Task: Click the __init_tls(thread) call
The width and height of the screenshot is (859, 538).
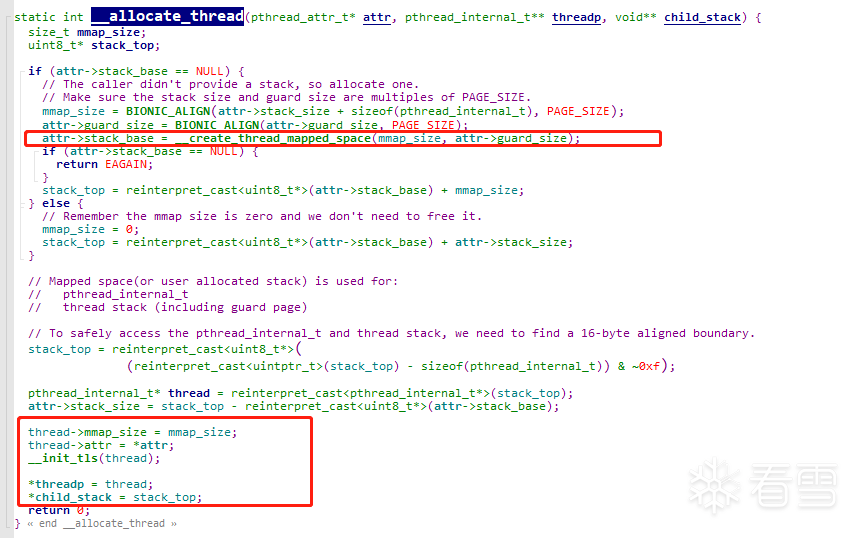Action: (x=94, y=459)
